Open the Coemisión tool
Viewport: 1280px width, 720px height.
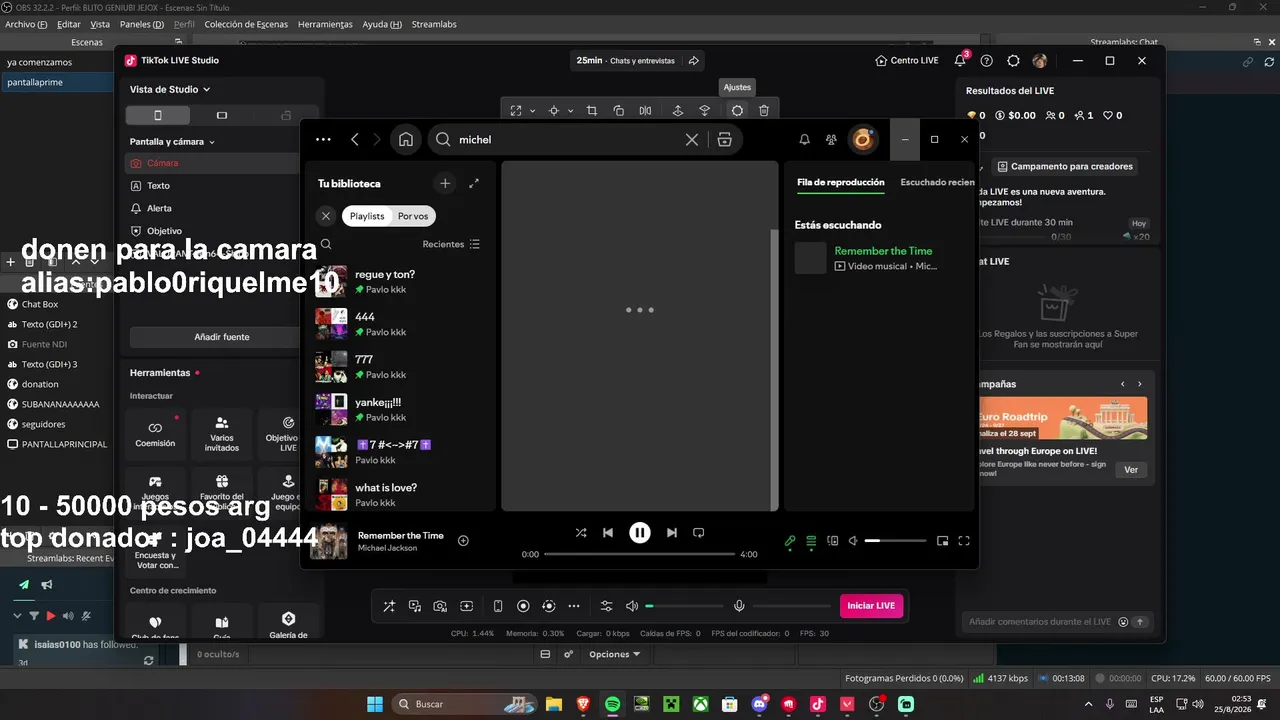155,434
